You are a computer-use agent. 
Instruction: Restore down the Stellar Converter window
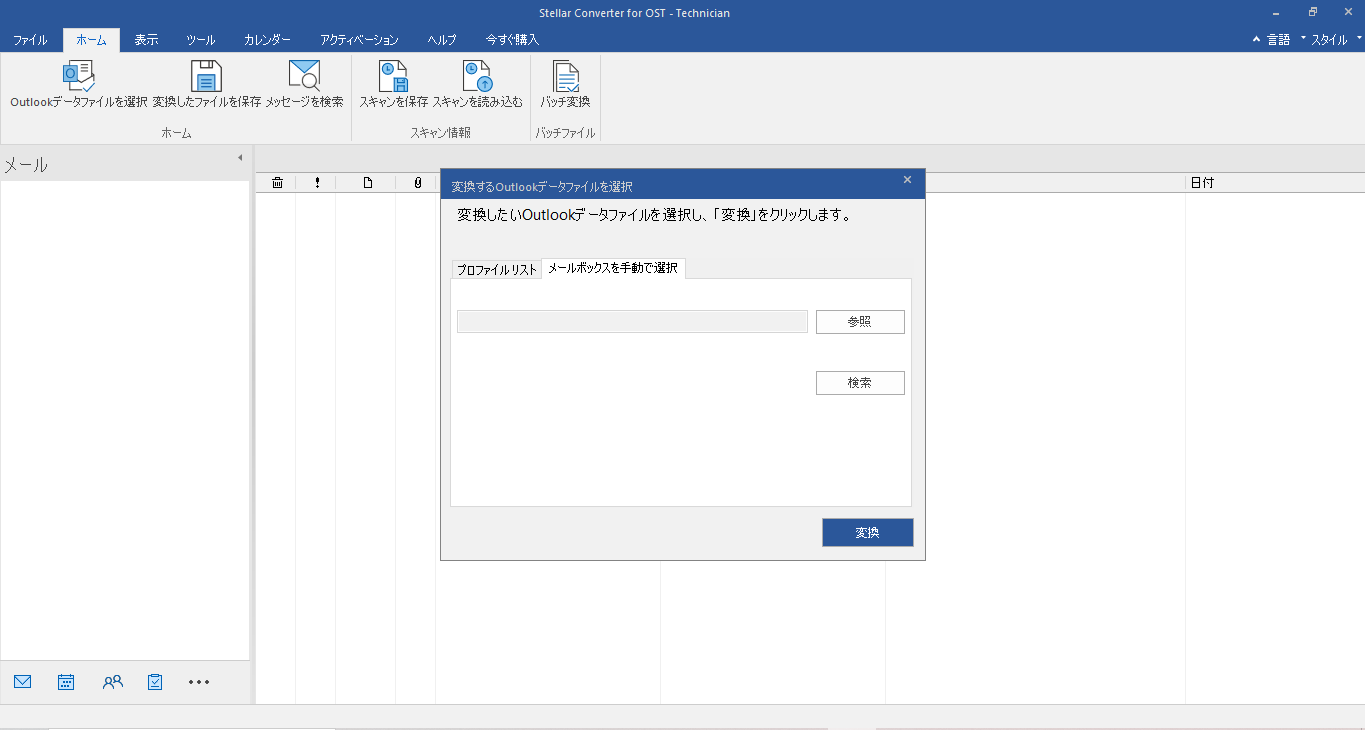coord(1312,13)
